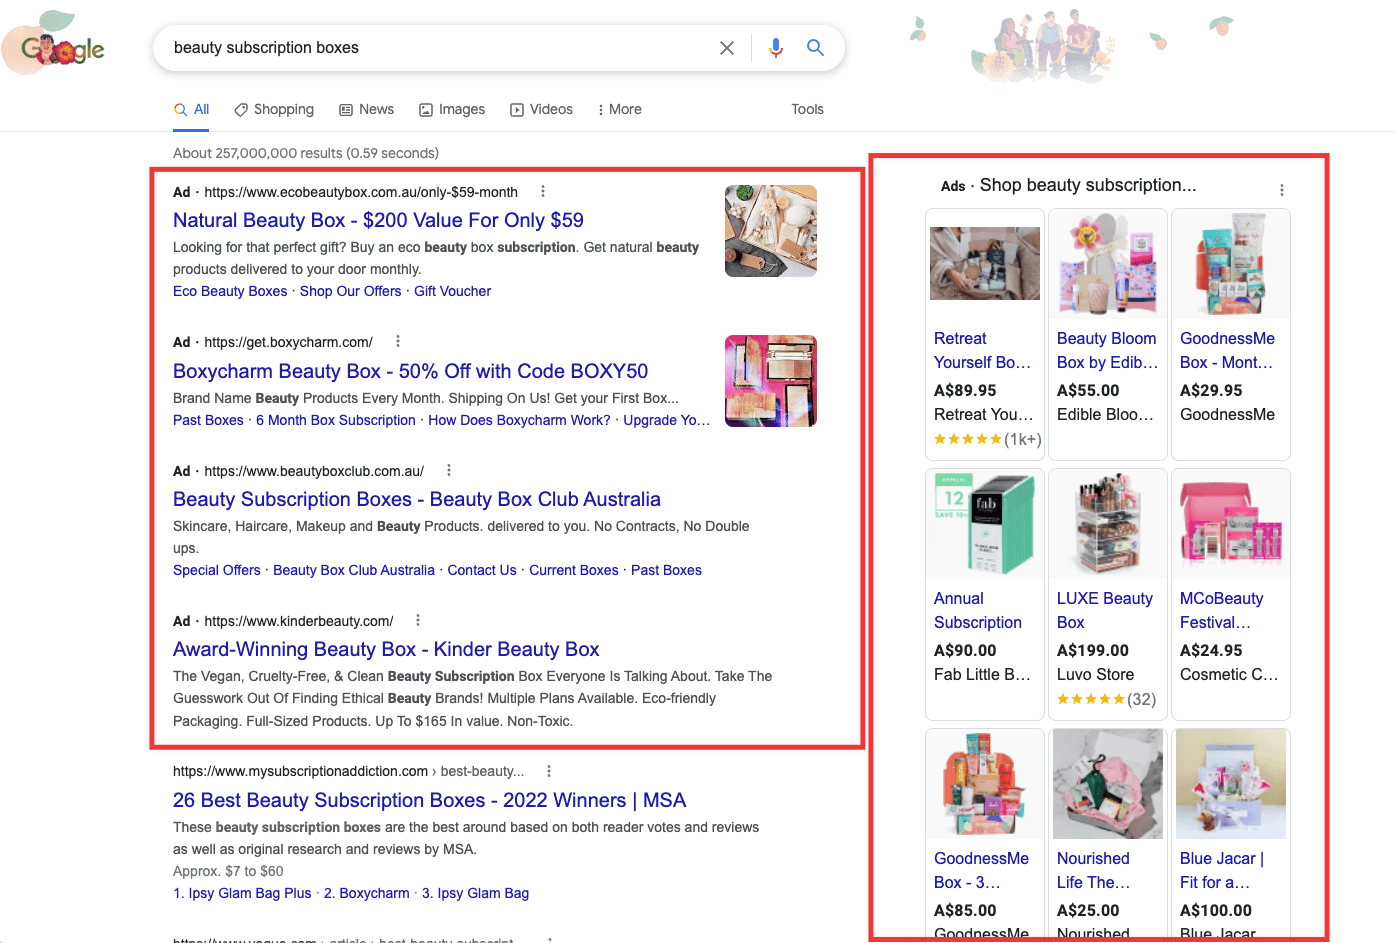This screenshot has width=1395, height=943.
Task: Open MCoBeauty Festival product image
Action: 1231,524
